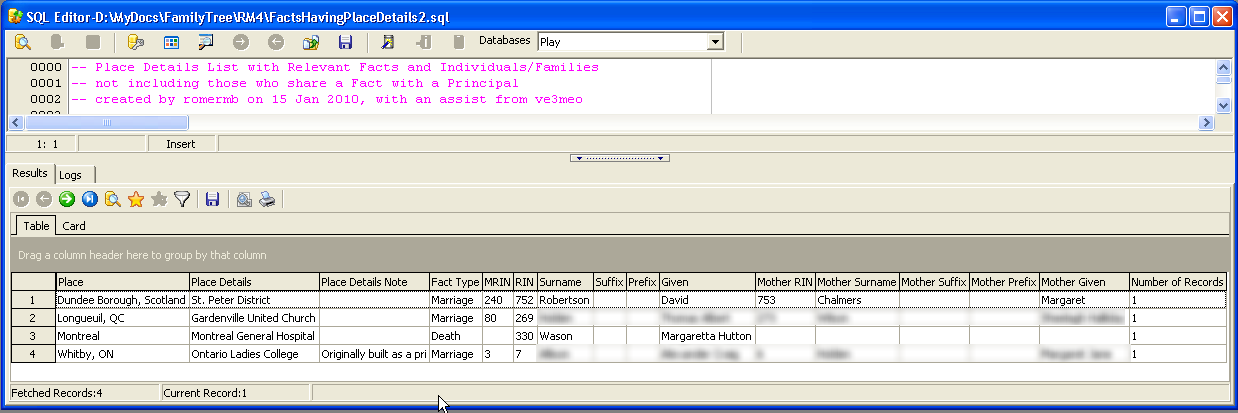
Task: Click the Mother Given column header
Action: point(1084,282)
